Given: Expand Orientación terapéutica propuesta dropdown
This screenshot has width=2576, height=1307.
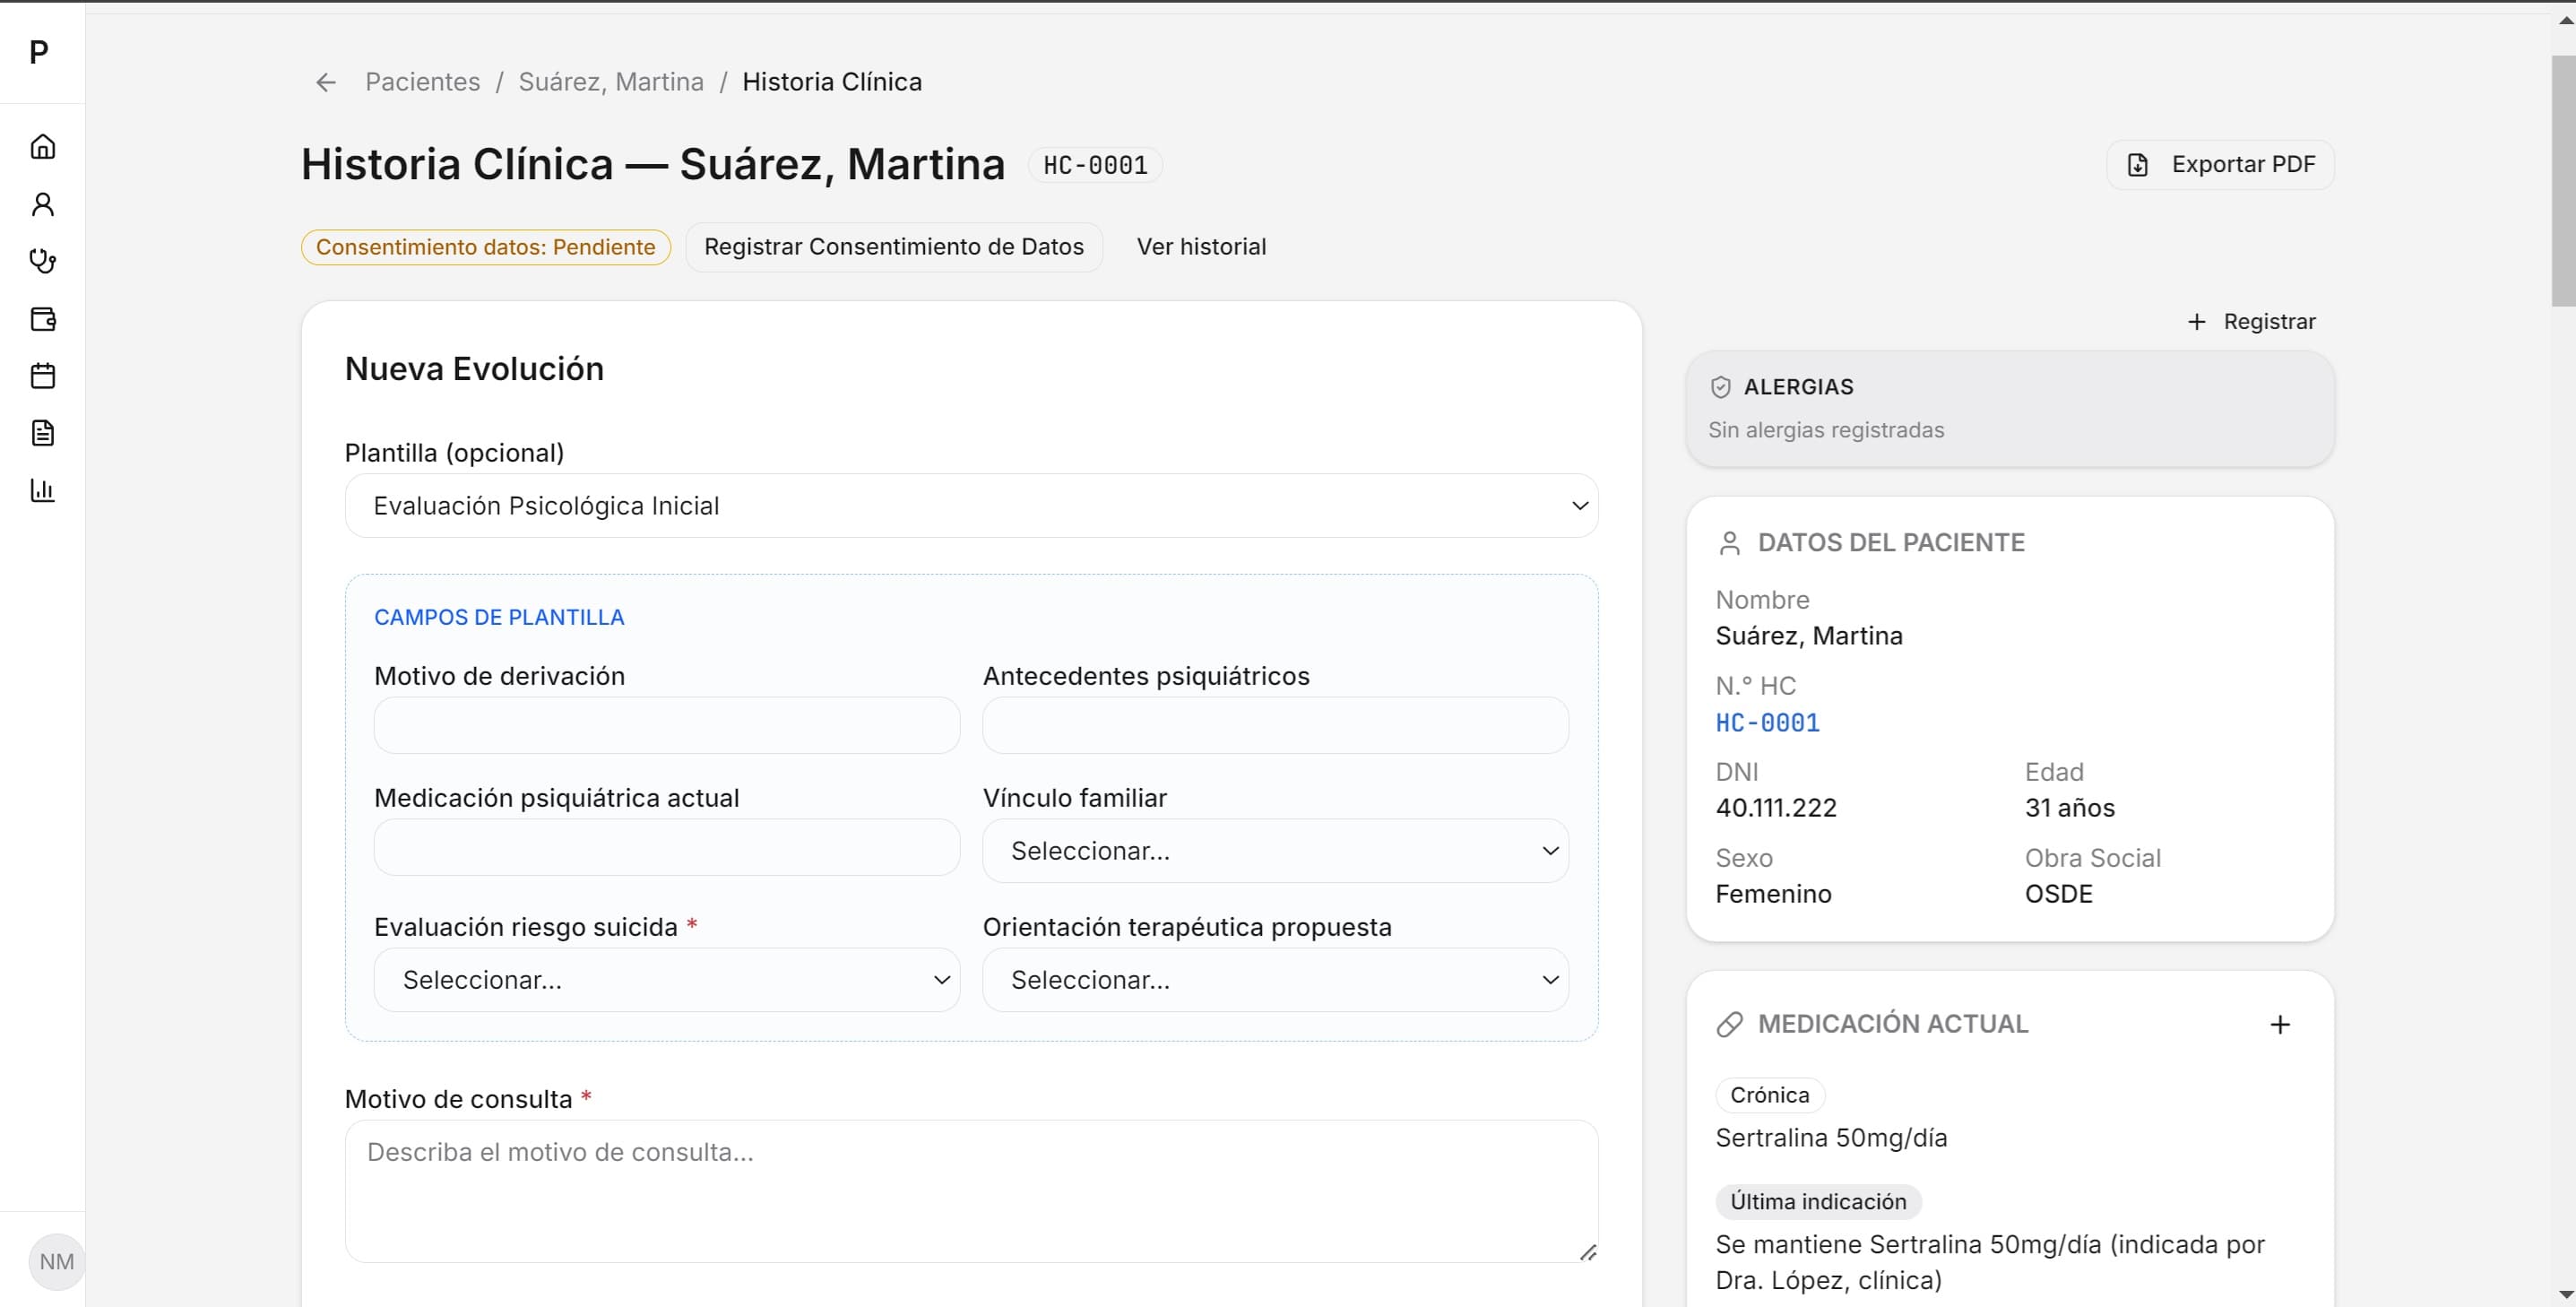Looking at the screenshot, I should click(x=1274, y=980).
